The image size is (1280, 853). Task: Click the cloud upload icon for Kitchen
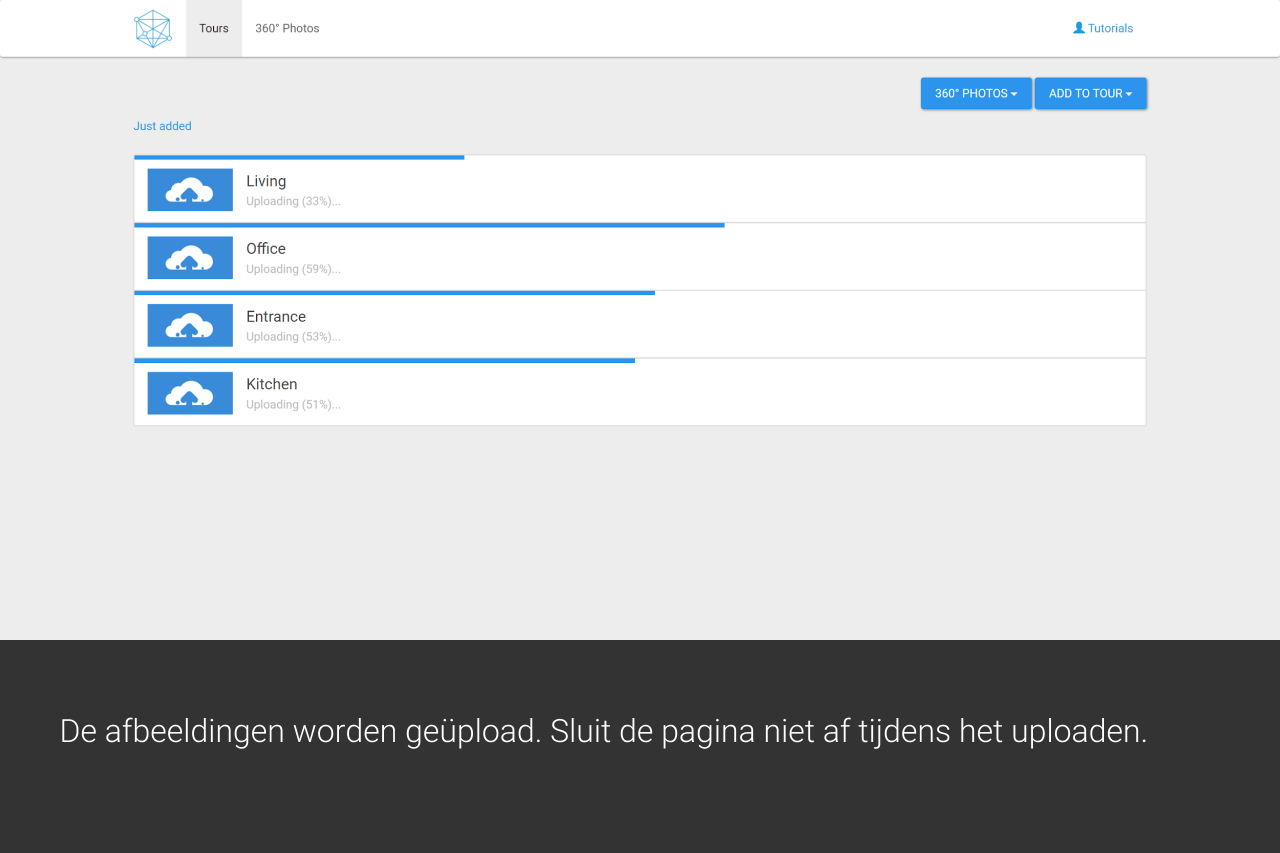pos(190,393)
